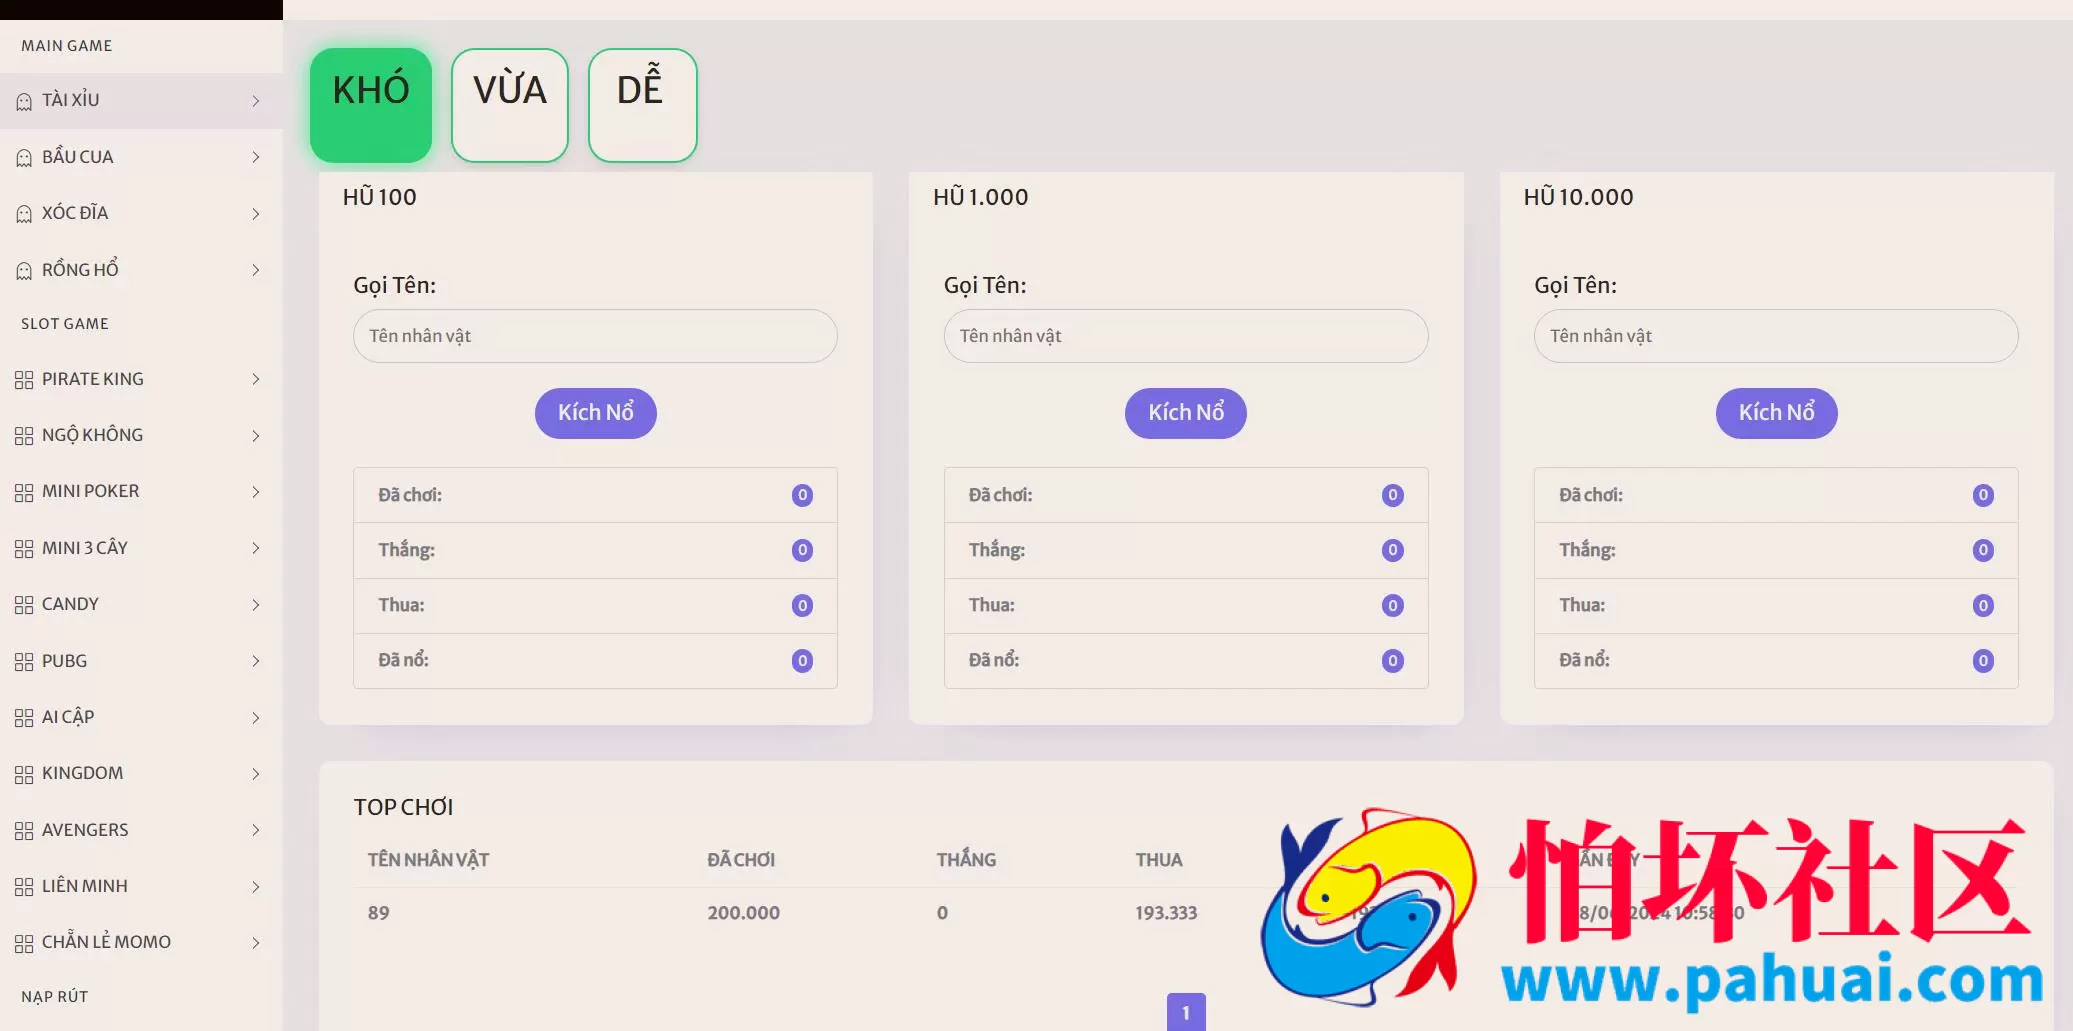This screenshot has height=1031, width=2073.
Task: Click Kích Nổ in the HŨ 1.000 card
Action: pyautogui.click(x=1186, y=413)
